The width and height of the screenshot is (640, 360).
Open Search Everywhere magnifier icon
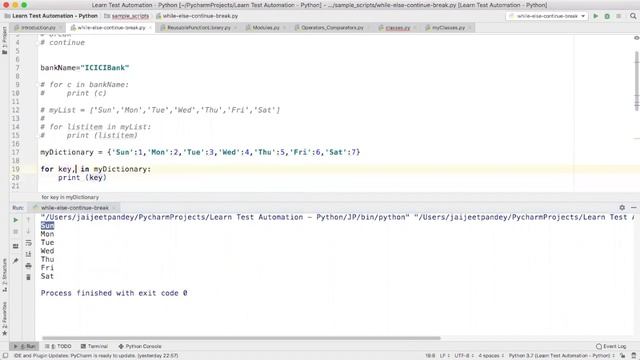pyautogui.click(x=633, y=16)
